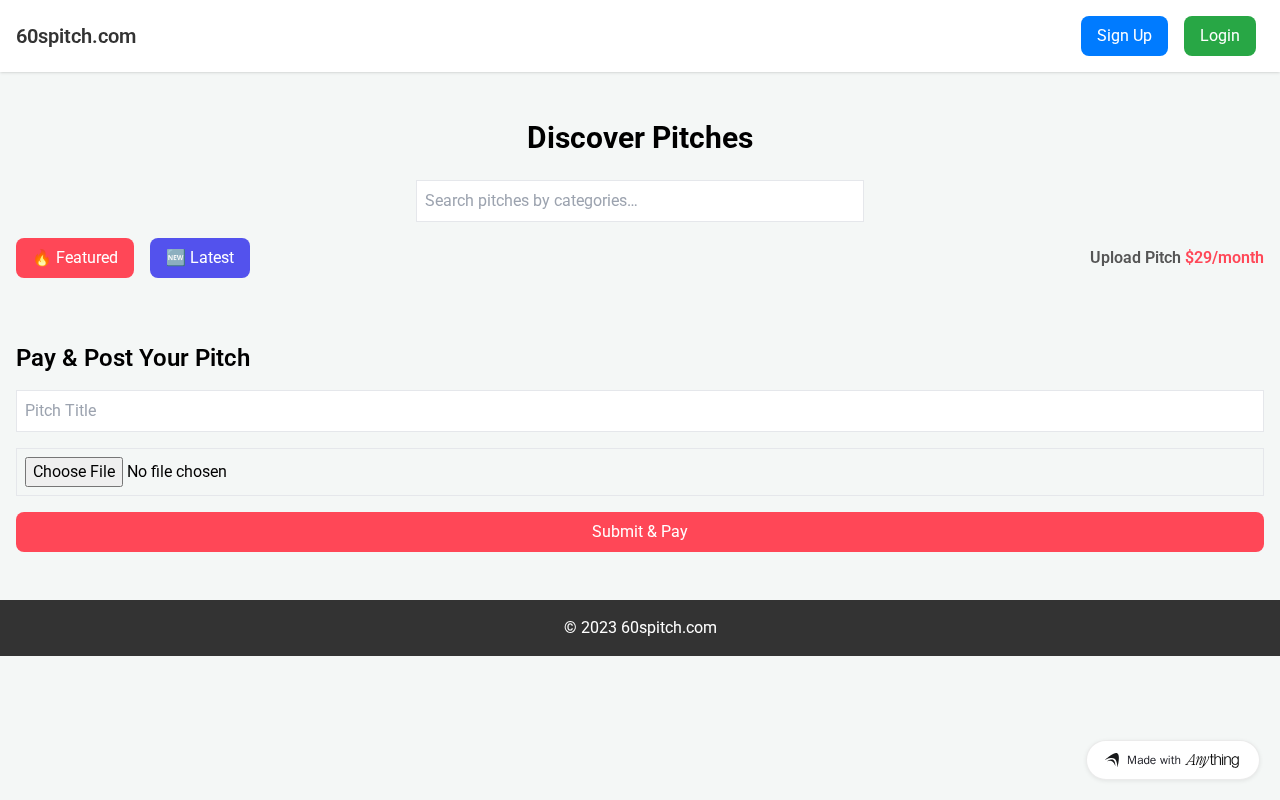Focus the Pitch Title input field
The width and height of the screenshot is (1280, 800).
coord(640,411)
